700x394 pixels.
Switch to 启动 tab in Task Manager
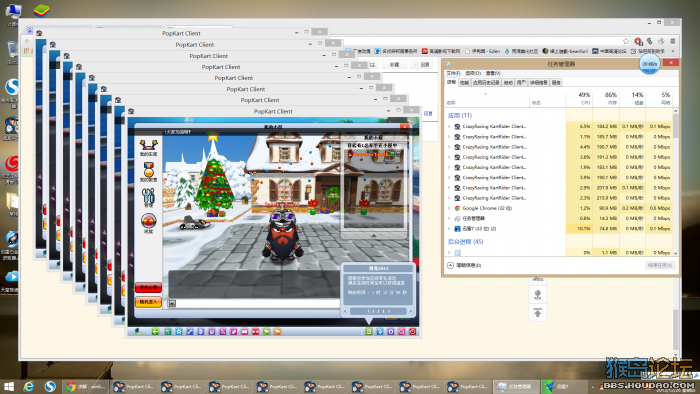coord(508,83)
